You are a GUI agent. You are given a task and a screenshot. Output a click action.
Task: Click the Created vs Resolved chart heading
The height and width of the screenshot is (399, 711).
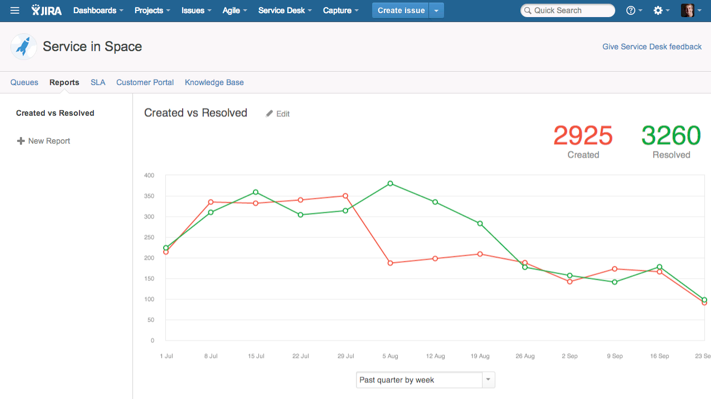tap(195, 113)
